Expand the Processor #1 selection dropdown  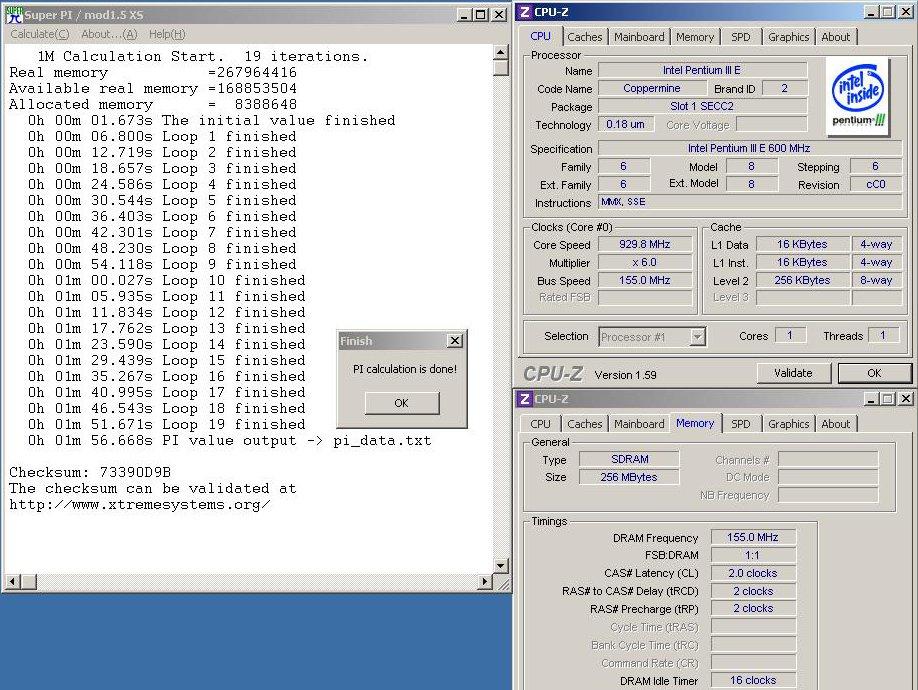(697, 337)
